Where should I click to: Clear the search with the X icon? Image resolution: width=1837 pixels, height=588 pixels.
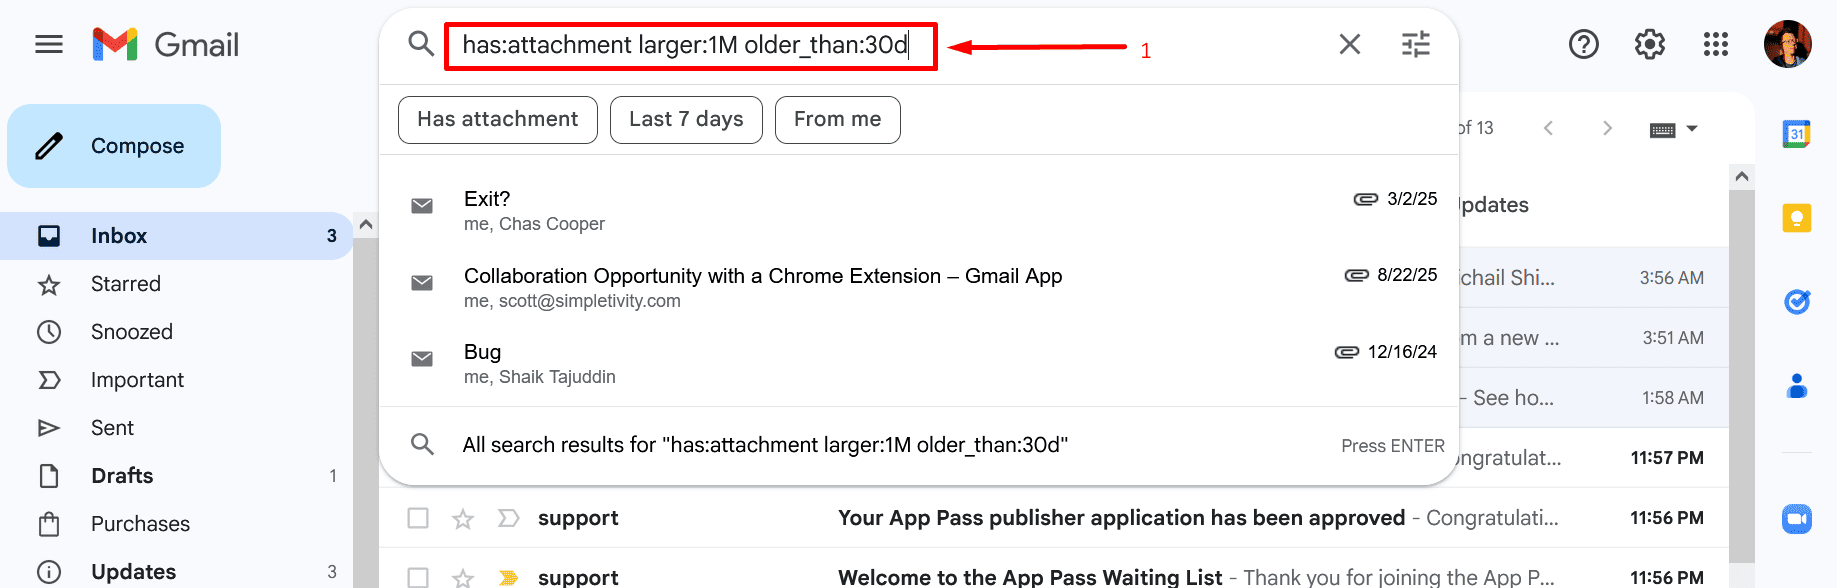pos(1350,44)
